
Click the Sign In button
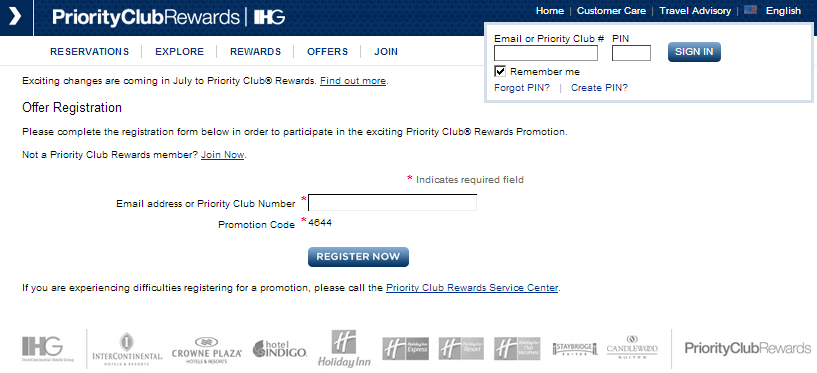point(694,52)
